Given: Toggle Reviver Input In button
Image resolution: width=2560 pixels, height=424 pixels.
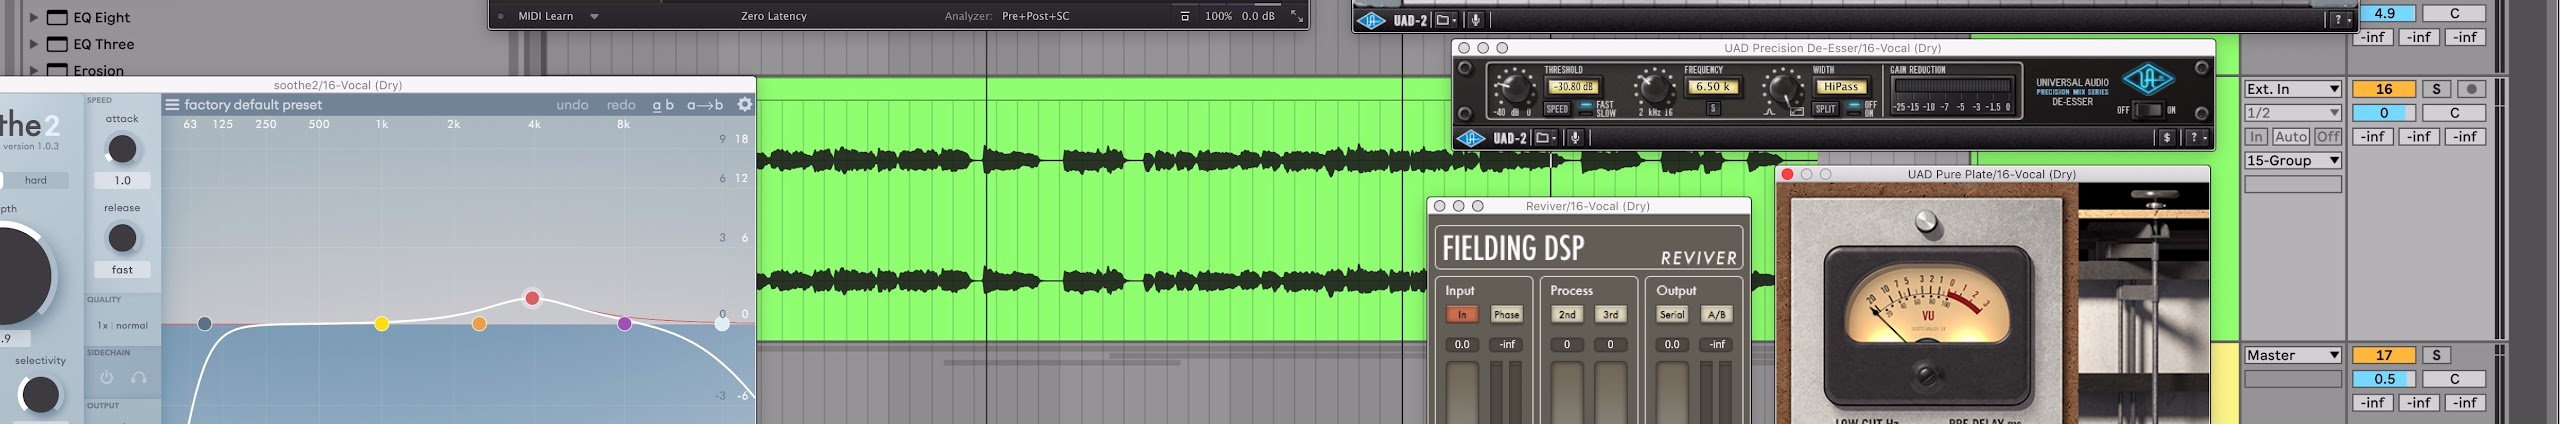Looking at the screenshot, I should coord(1461,314).
